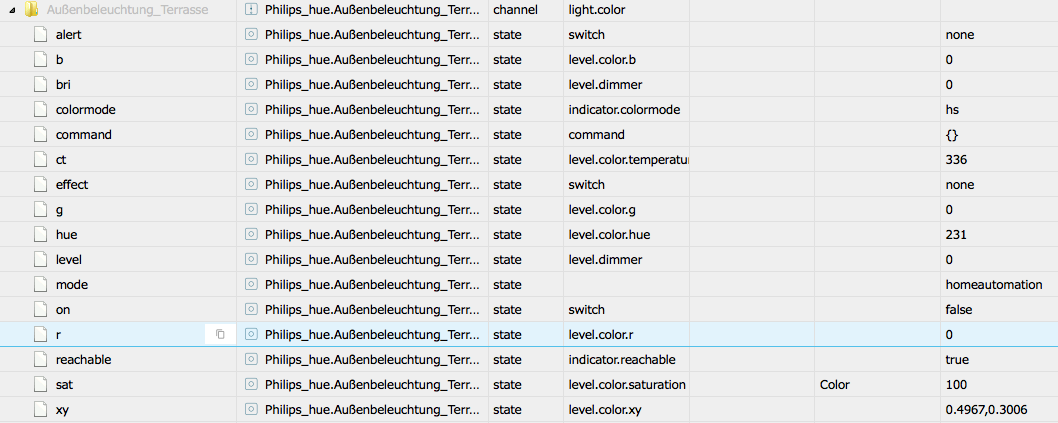The image size is (1058, 423).
Task: Click the state type icon in the reachable row
Action: coord(251,360)
